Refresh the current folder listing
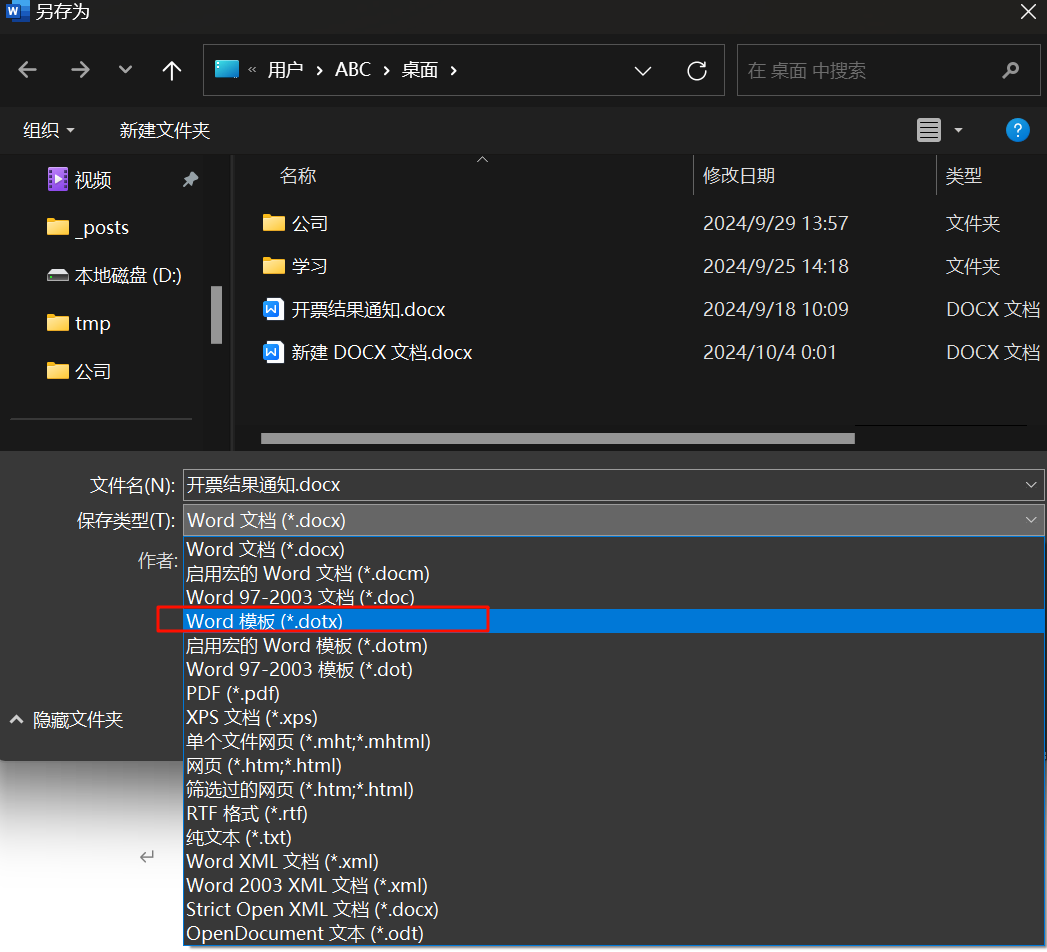Screen dimensions: 1047x952 [697, 70]
